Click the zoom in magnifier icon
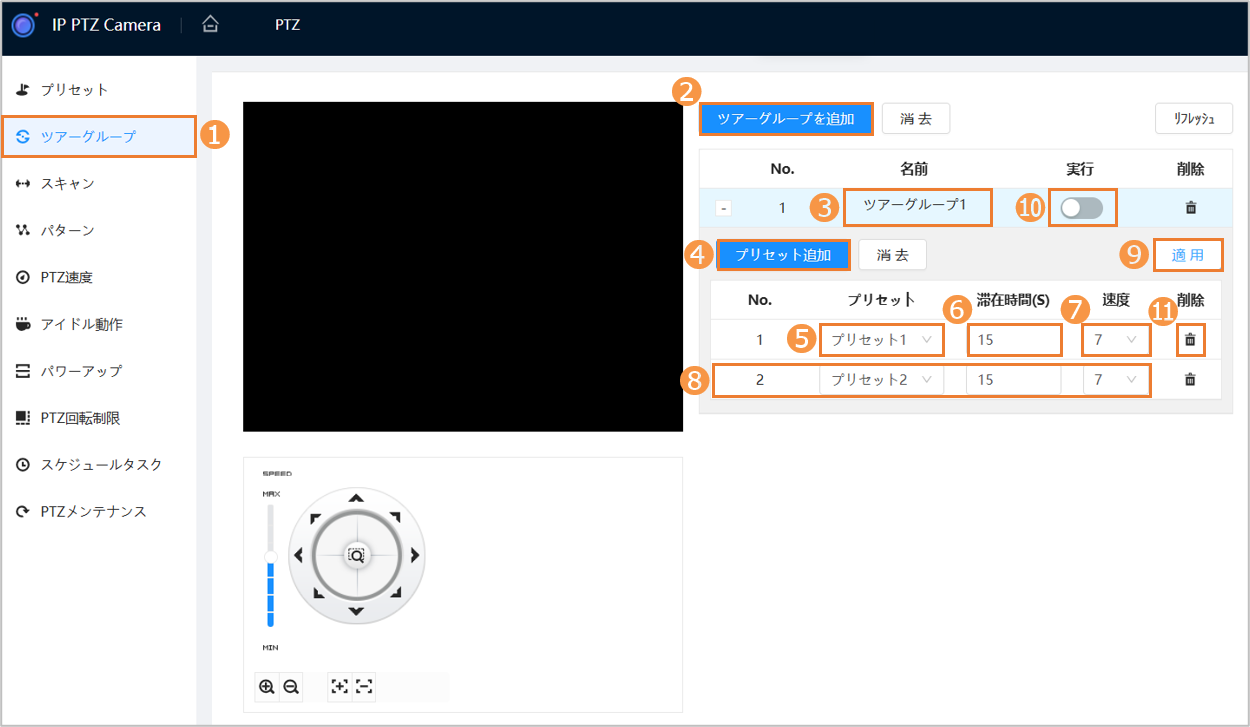The image size is (1250, 727). click(x=266, y=687)
